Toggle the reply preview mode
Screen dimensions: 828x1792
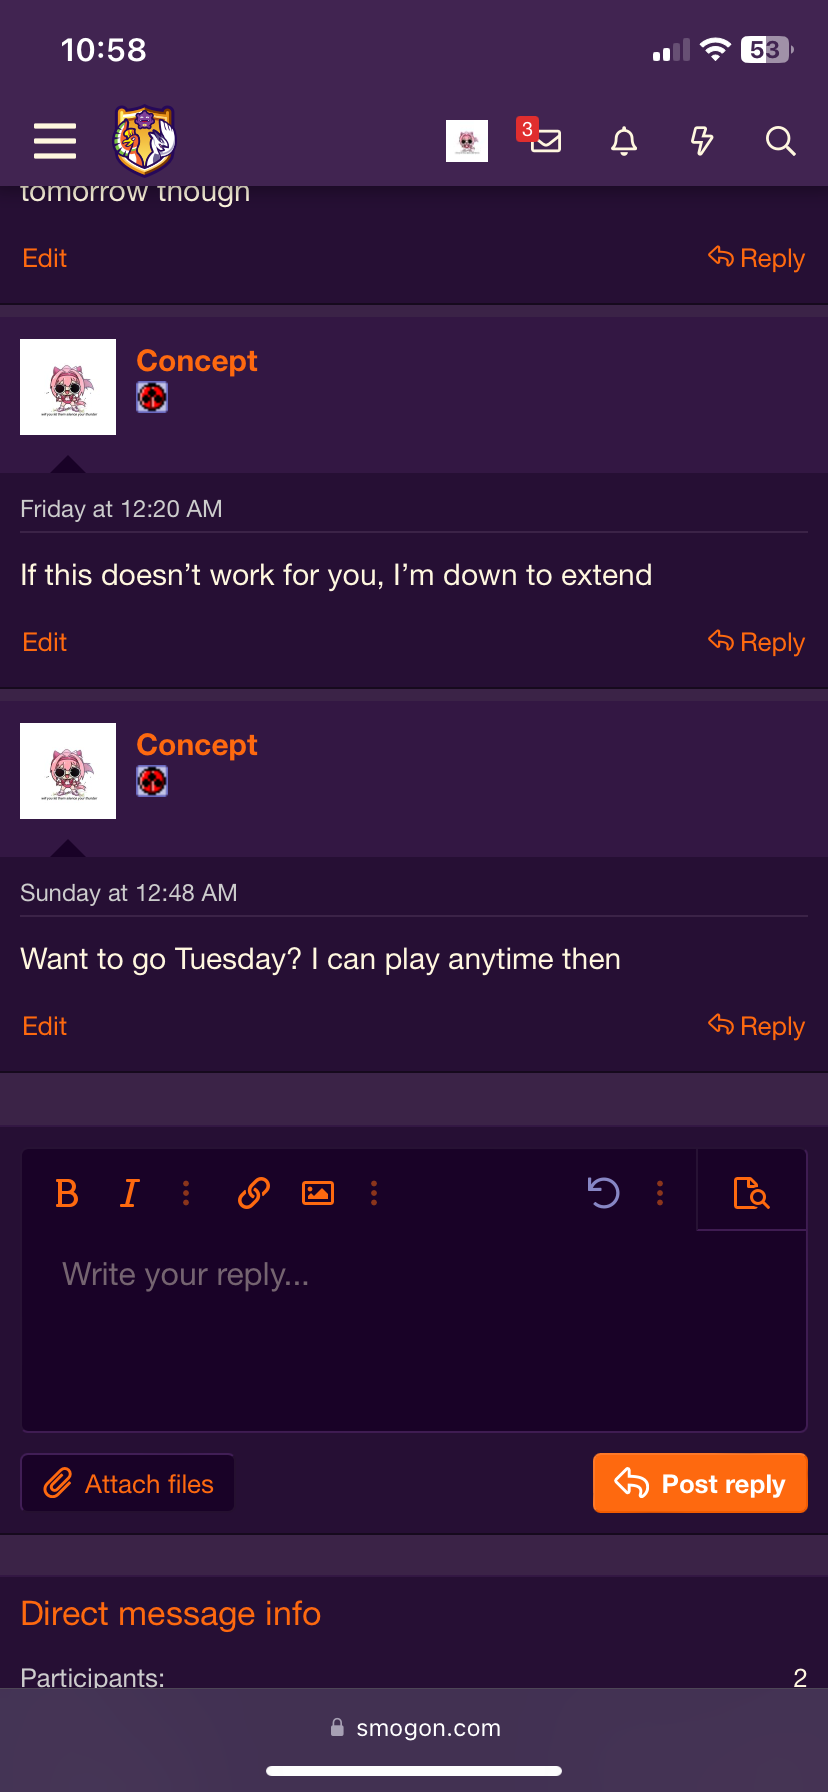[x=751, y=1193]
